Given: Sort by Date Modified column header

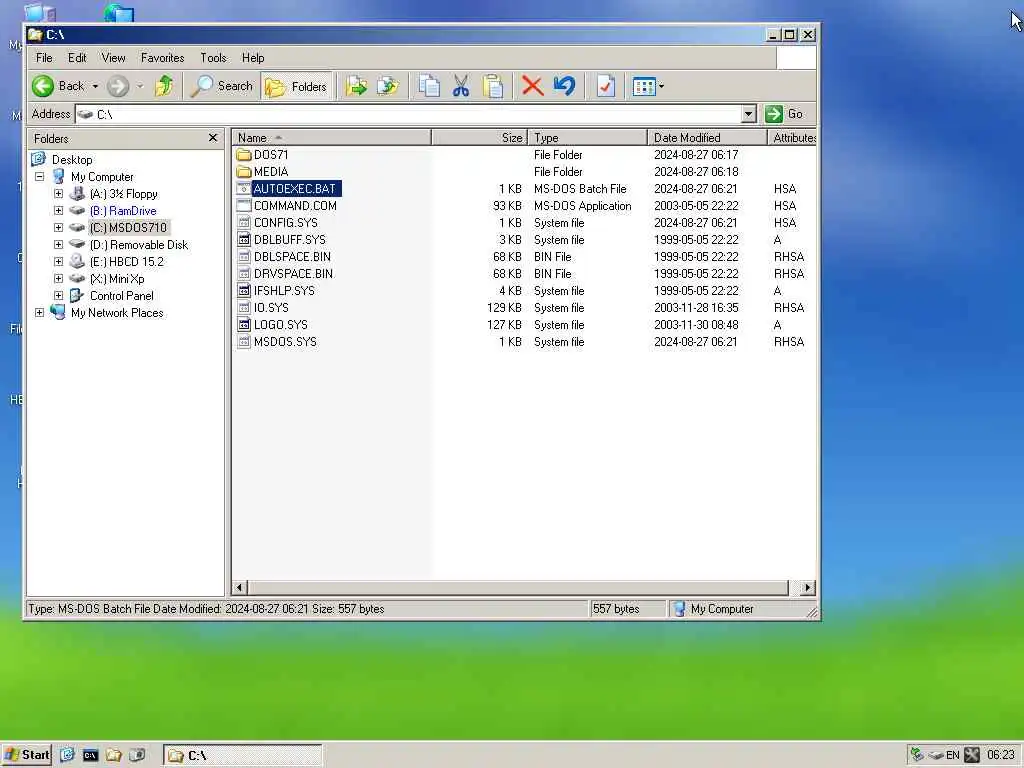Looking at the screenshot, I should point(707,138).
